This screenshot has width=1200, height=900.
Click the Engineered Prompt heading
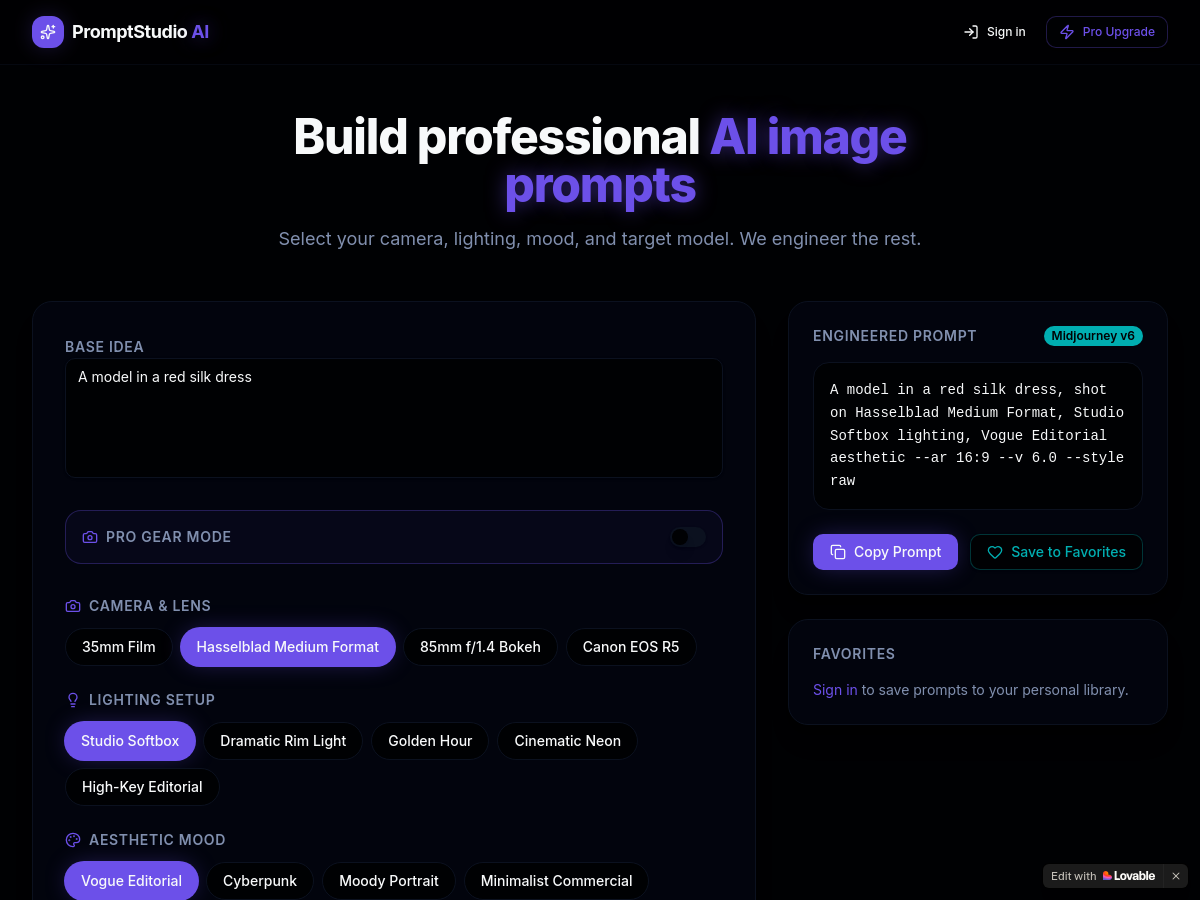pyautogui.click(x=895, y=336)
